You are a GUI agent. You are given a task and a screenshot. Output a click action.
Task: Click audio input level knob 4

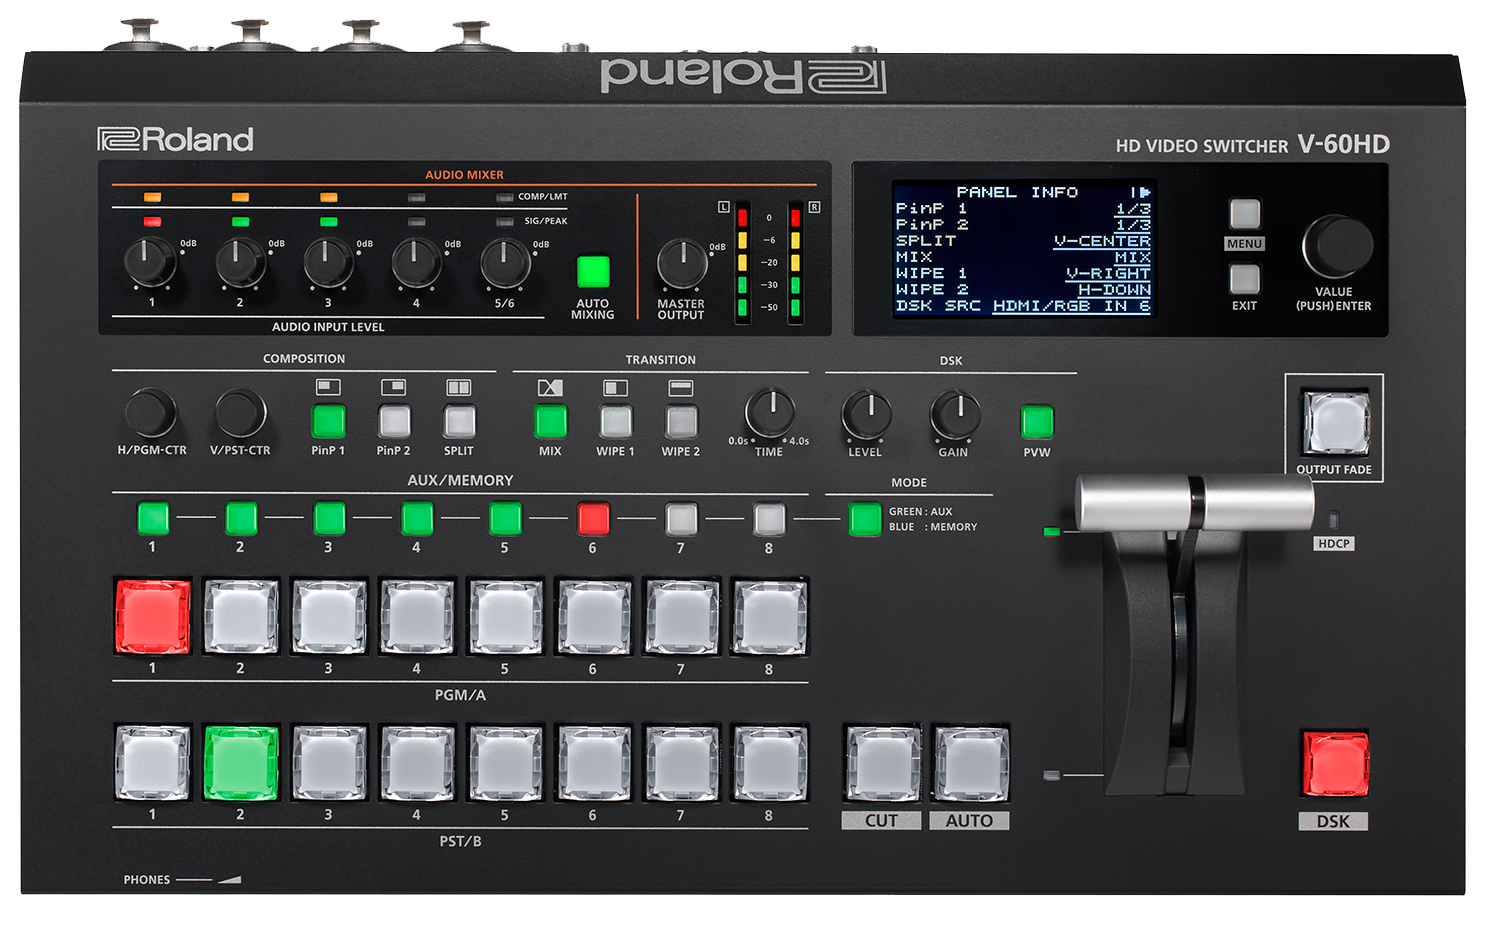(x=416, y=263)
